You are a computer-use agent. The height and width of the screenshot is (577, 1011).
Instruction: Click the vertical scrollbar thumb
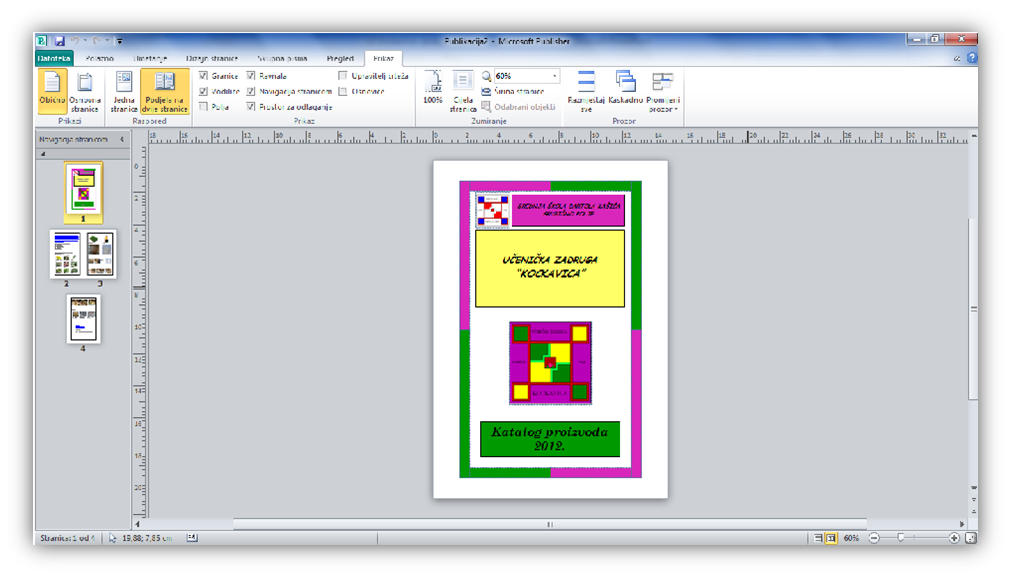pyautogui.click(x=974, y=309)
